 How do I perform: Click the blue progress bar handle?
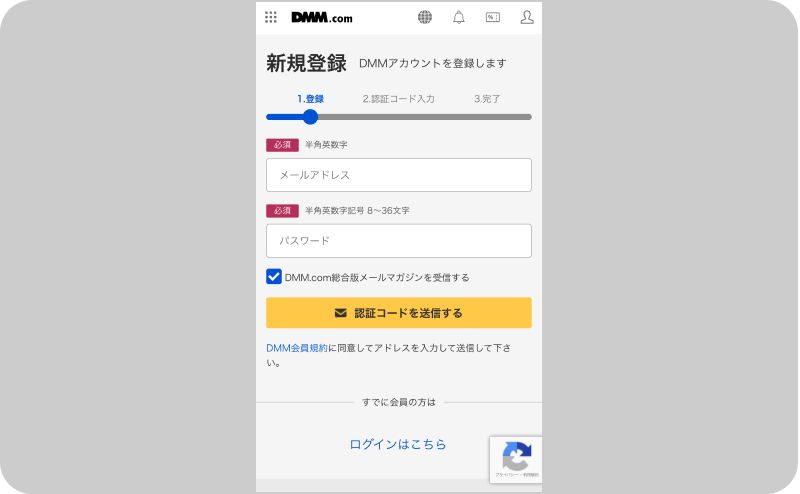(310, 117)
